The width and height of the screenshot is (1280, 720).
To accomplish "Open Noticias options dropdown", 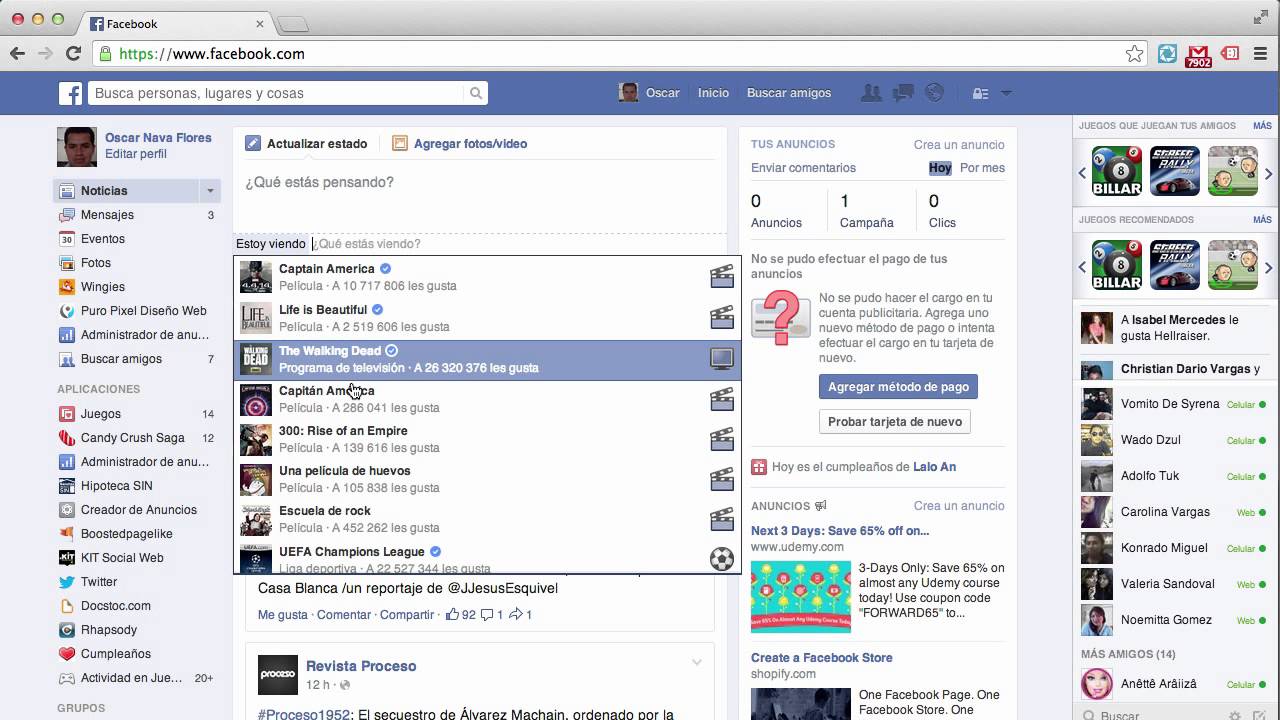I will tap(210, 191).
